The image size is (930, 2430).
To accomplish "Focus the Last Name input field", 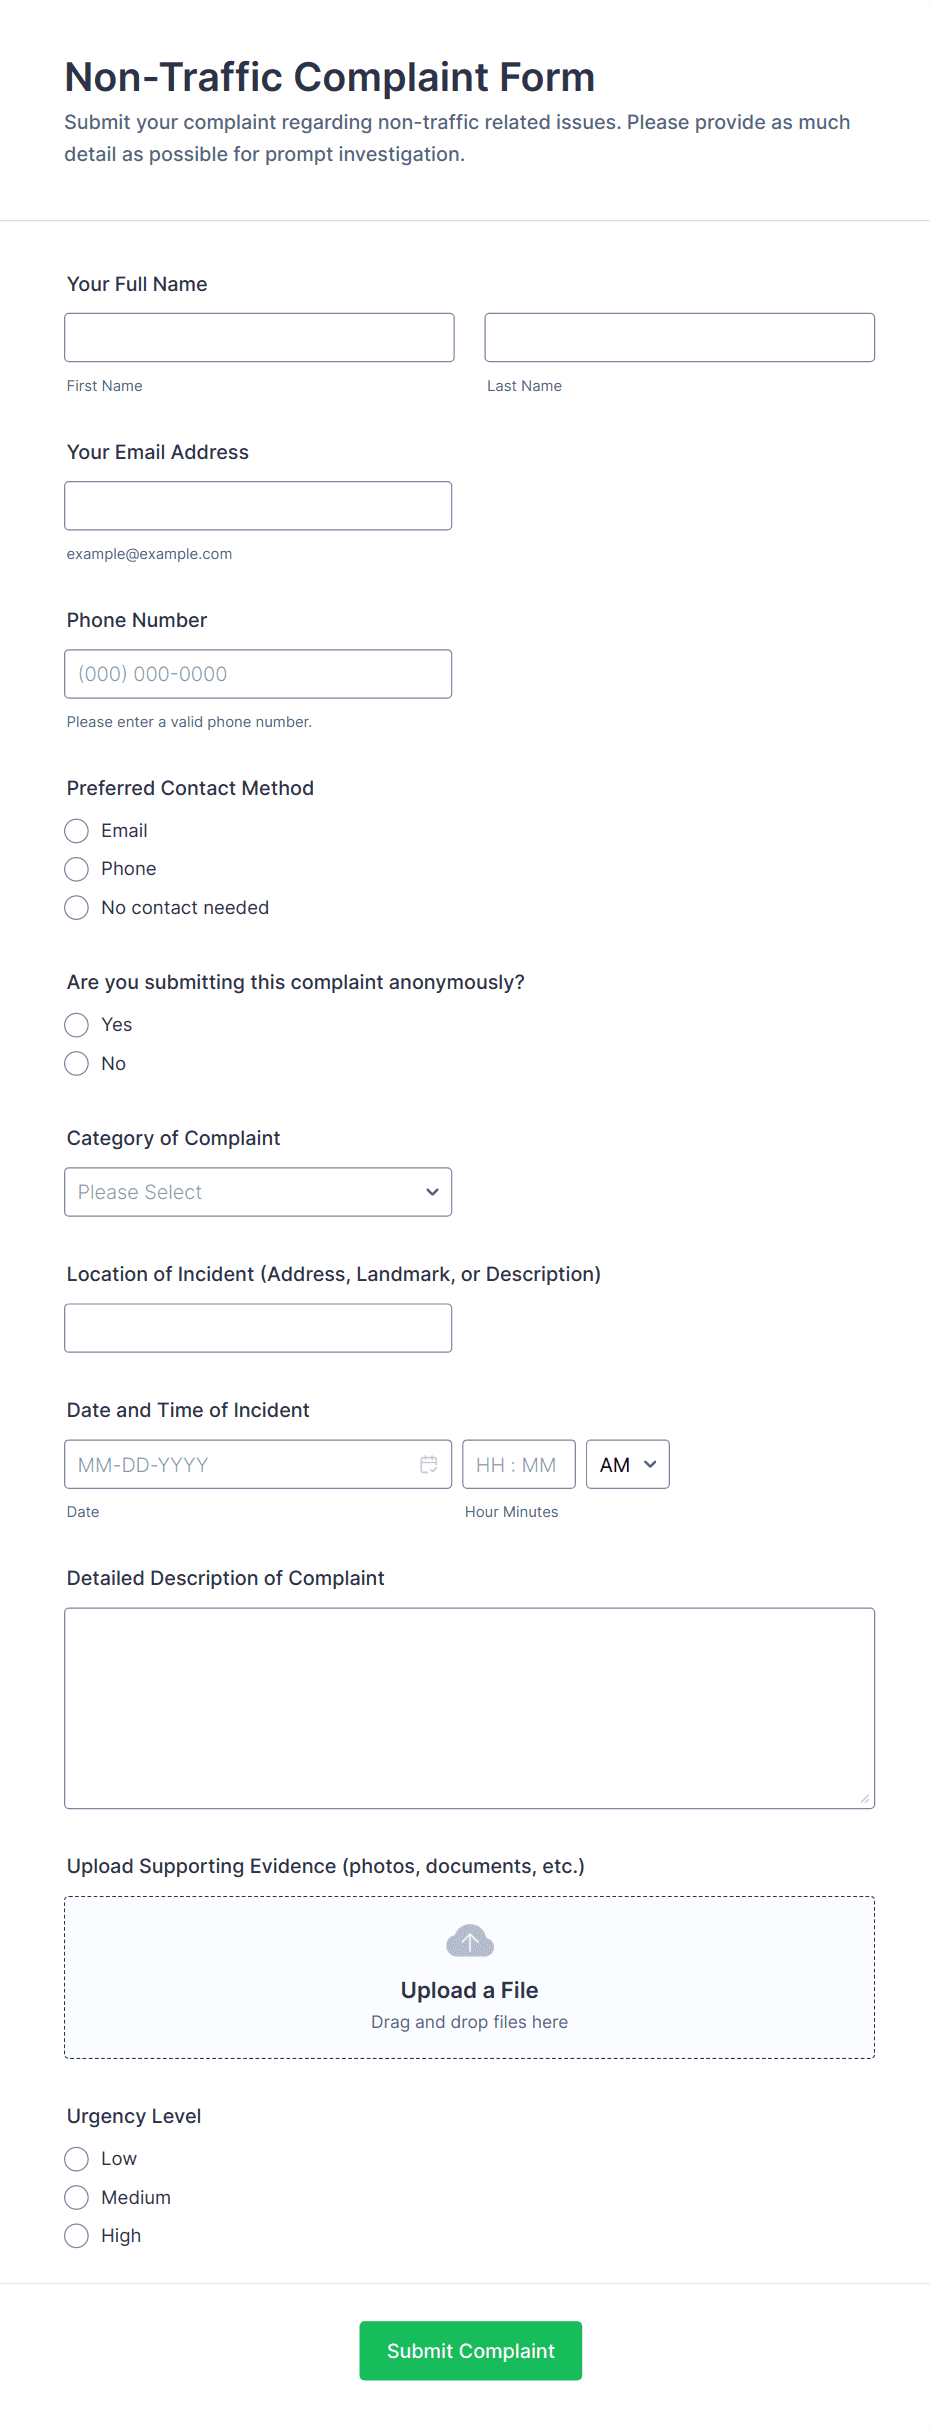I will [x=679, y=338].
